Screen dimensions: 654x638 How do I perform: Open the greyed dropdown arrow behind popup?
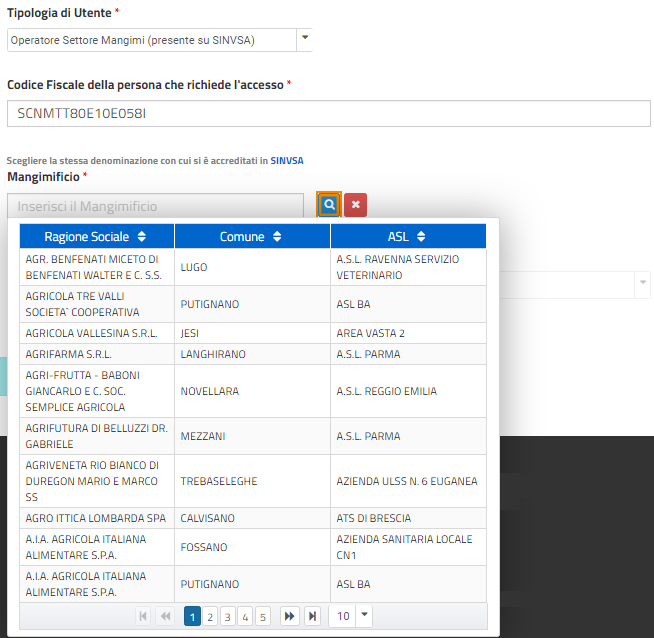643,283
